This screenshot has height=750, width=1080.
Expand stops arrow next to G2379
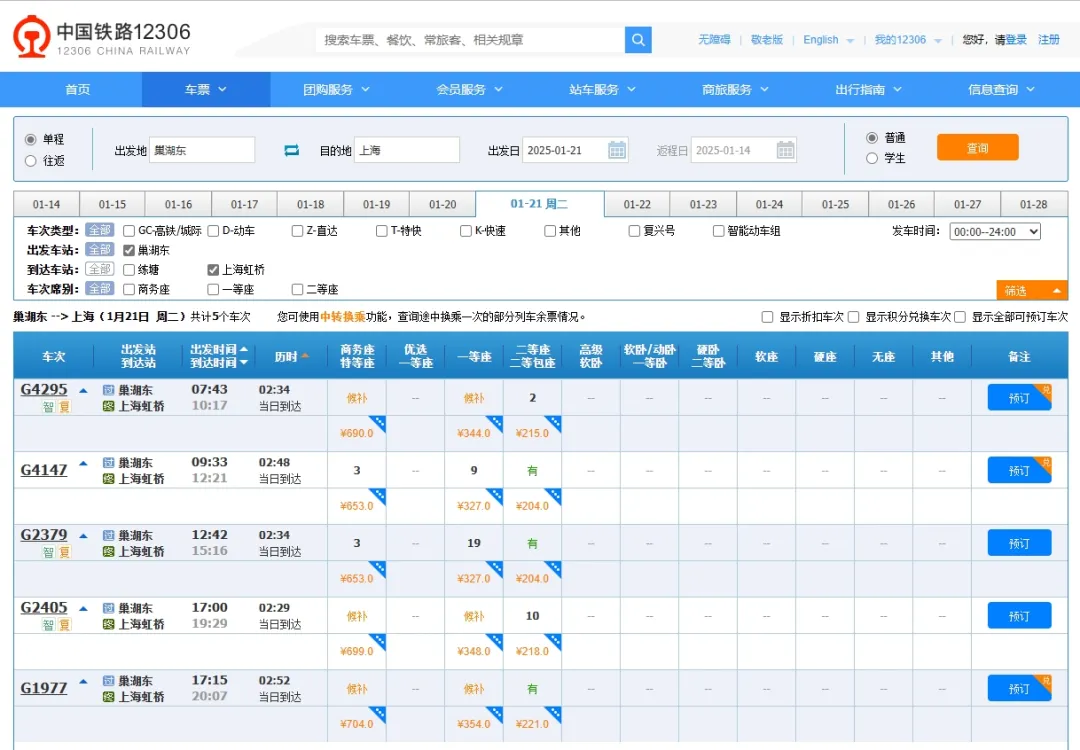coord(83,536)
